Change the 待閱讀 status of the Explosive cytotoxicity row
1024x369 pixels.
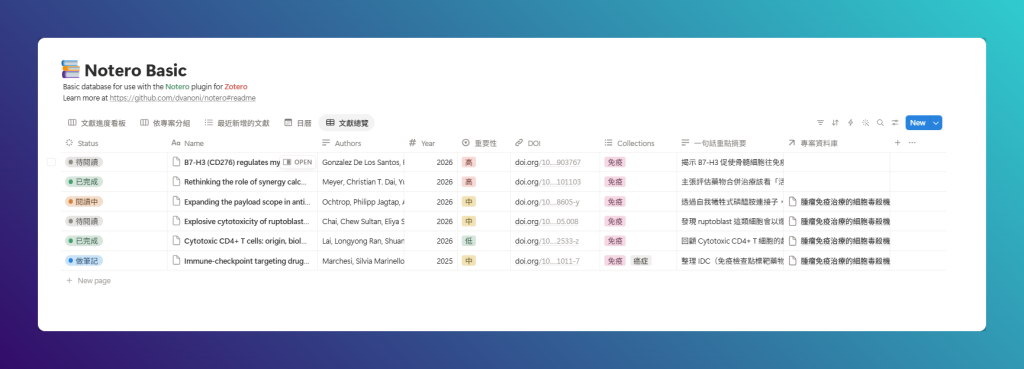[84, 221]
